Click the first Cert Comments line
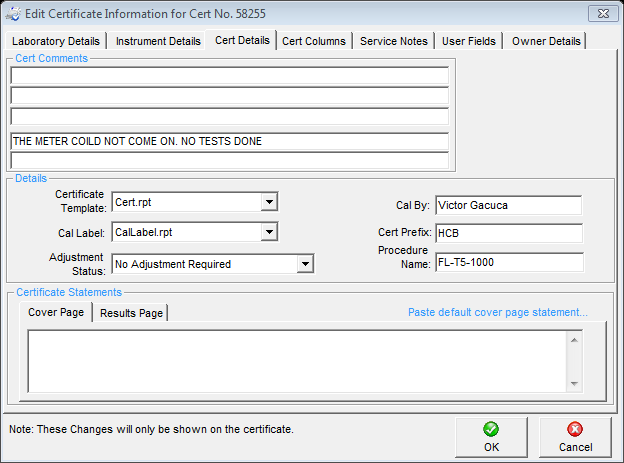The width and height of the screenshot is (624, 463). click(230, 75)
